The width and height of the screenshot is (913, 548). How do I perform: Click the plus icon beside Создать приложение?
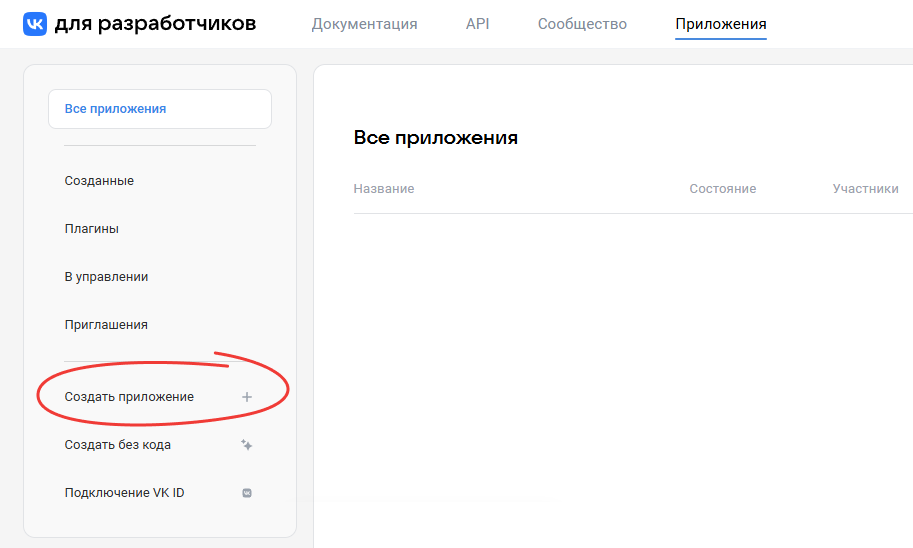point(247,397)
